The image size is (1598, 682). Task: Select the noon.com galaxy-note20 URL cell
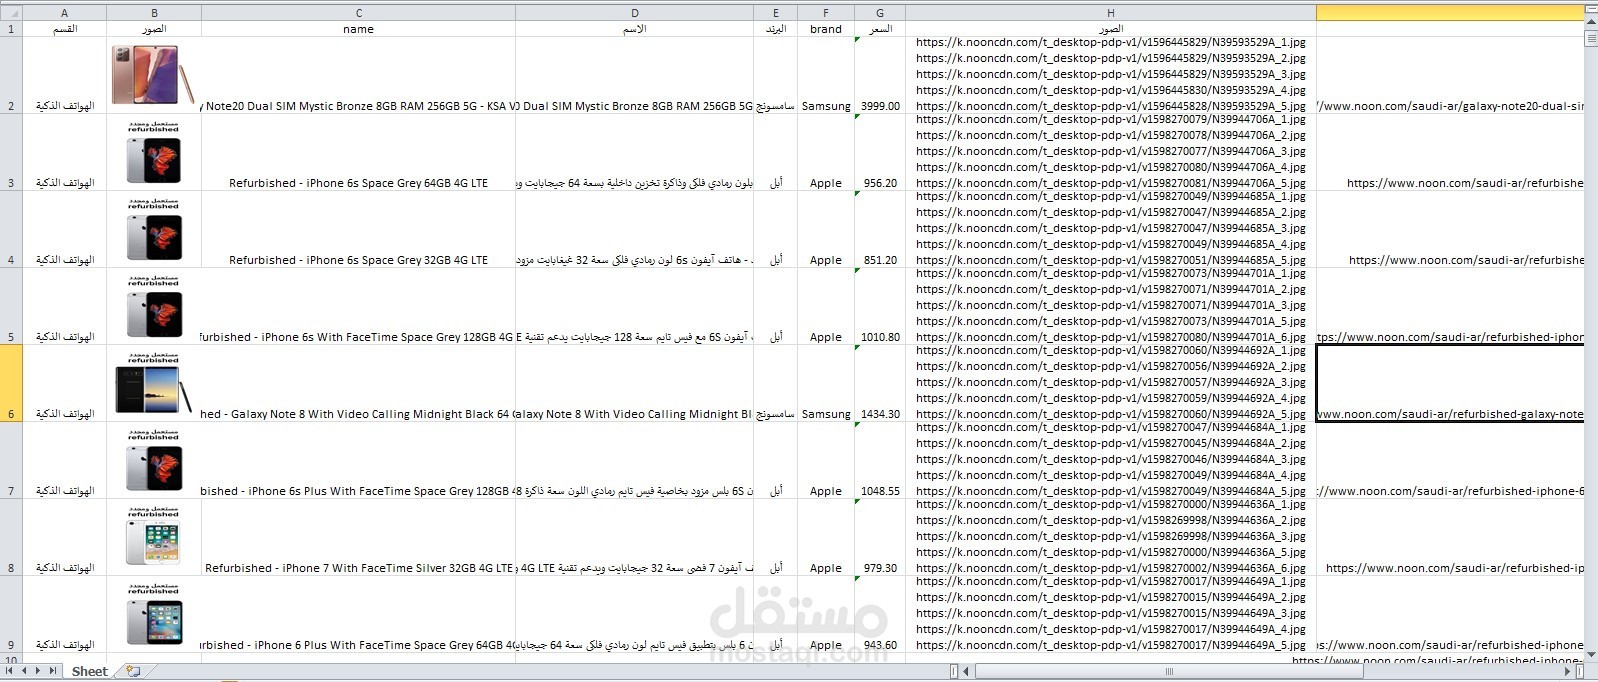click(x=1450, y=76)
